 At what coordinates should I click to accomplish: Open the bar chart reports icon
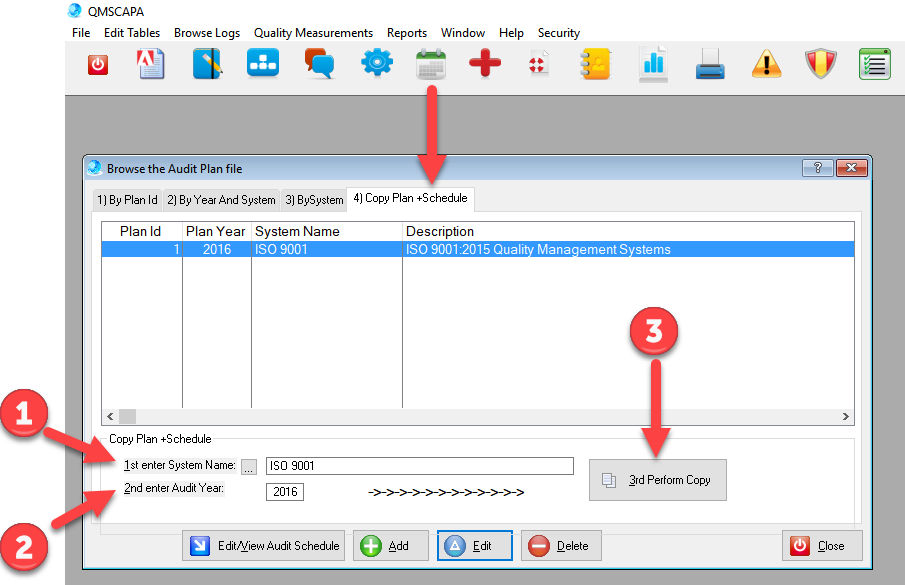click(653, 65)
